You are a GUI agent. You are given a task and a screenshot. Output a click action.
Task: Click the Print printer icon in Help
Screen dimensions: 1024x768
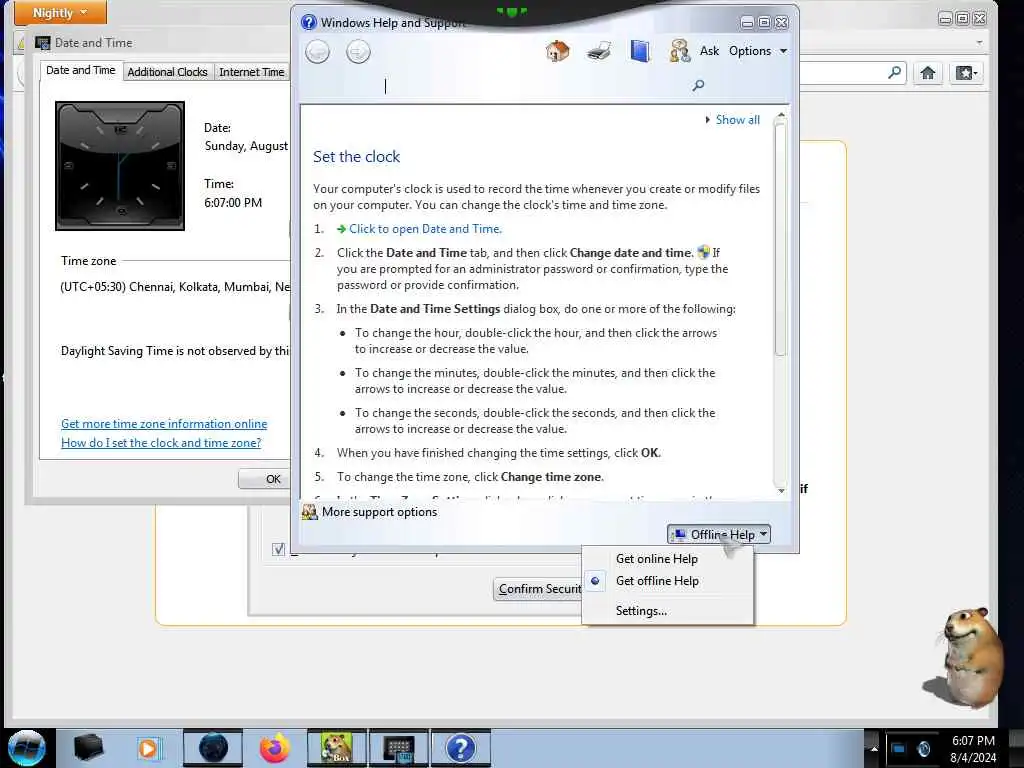599,50
